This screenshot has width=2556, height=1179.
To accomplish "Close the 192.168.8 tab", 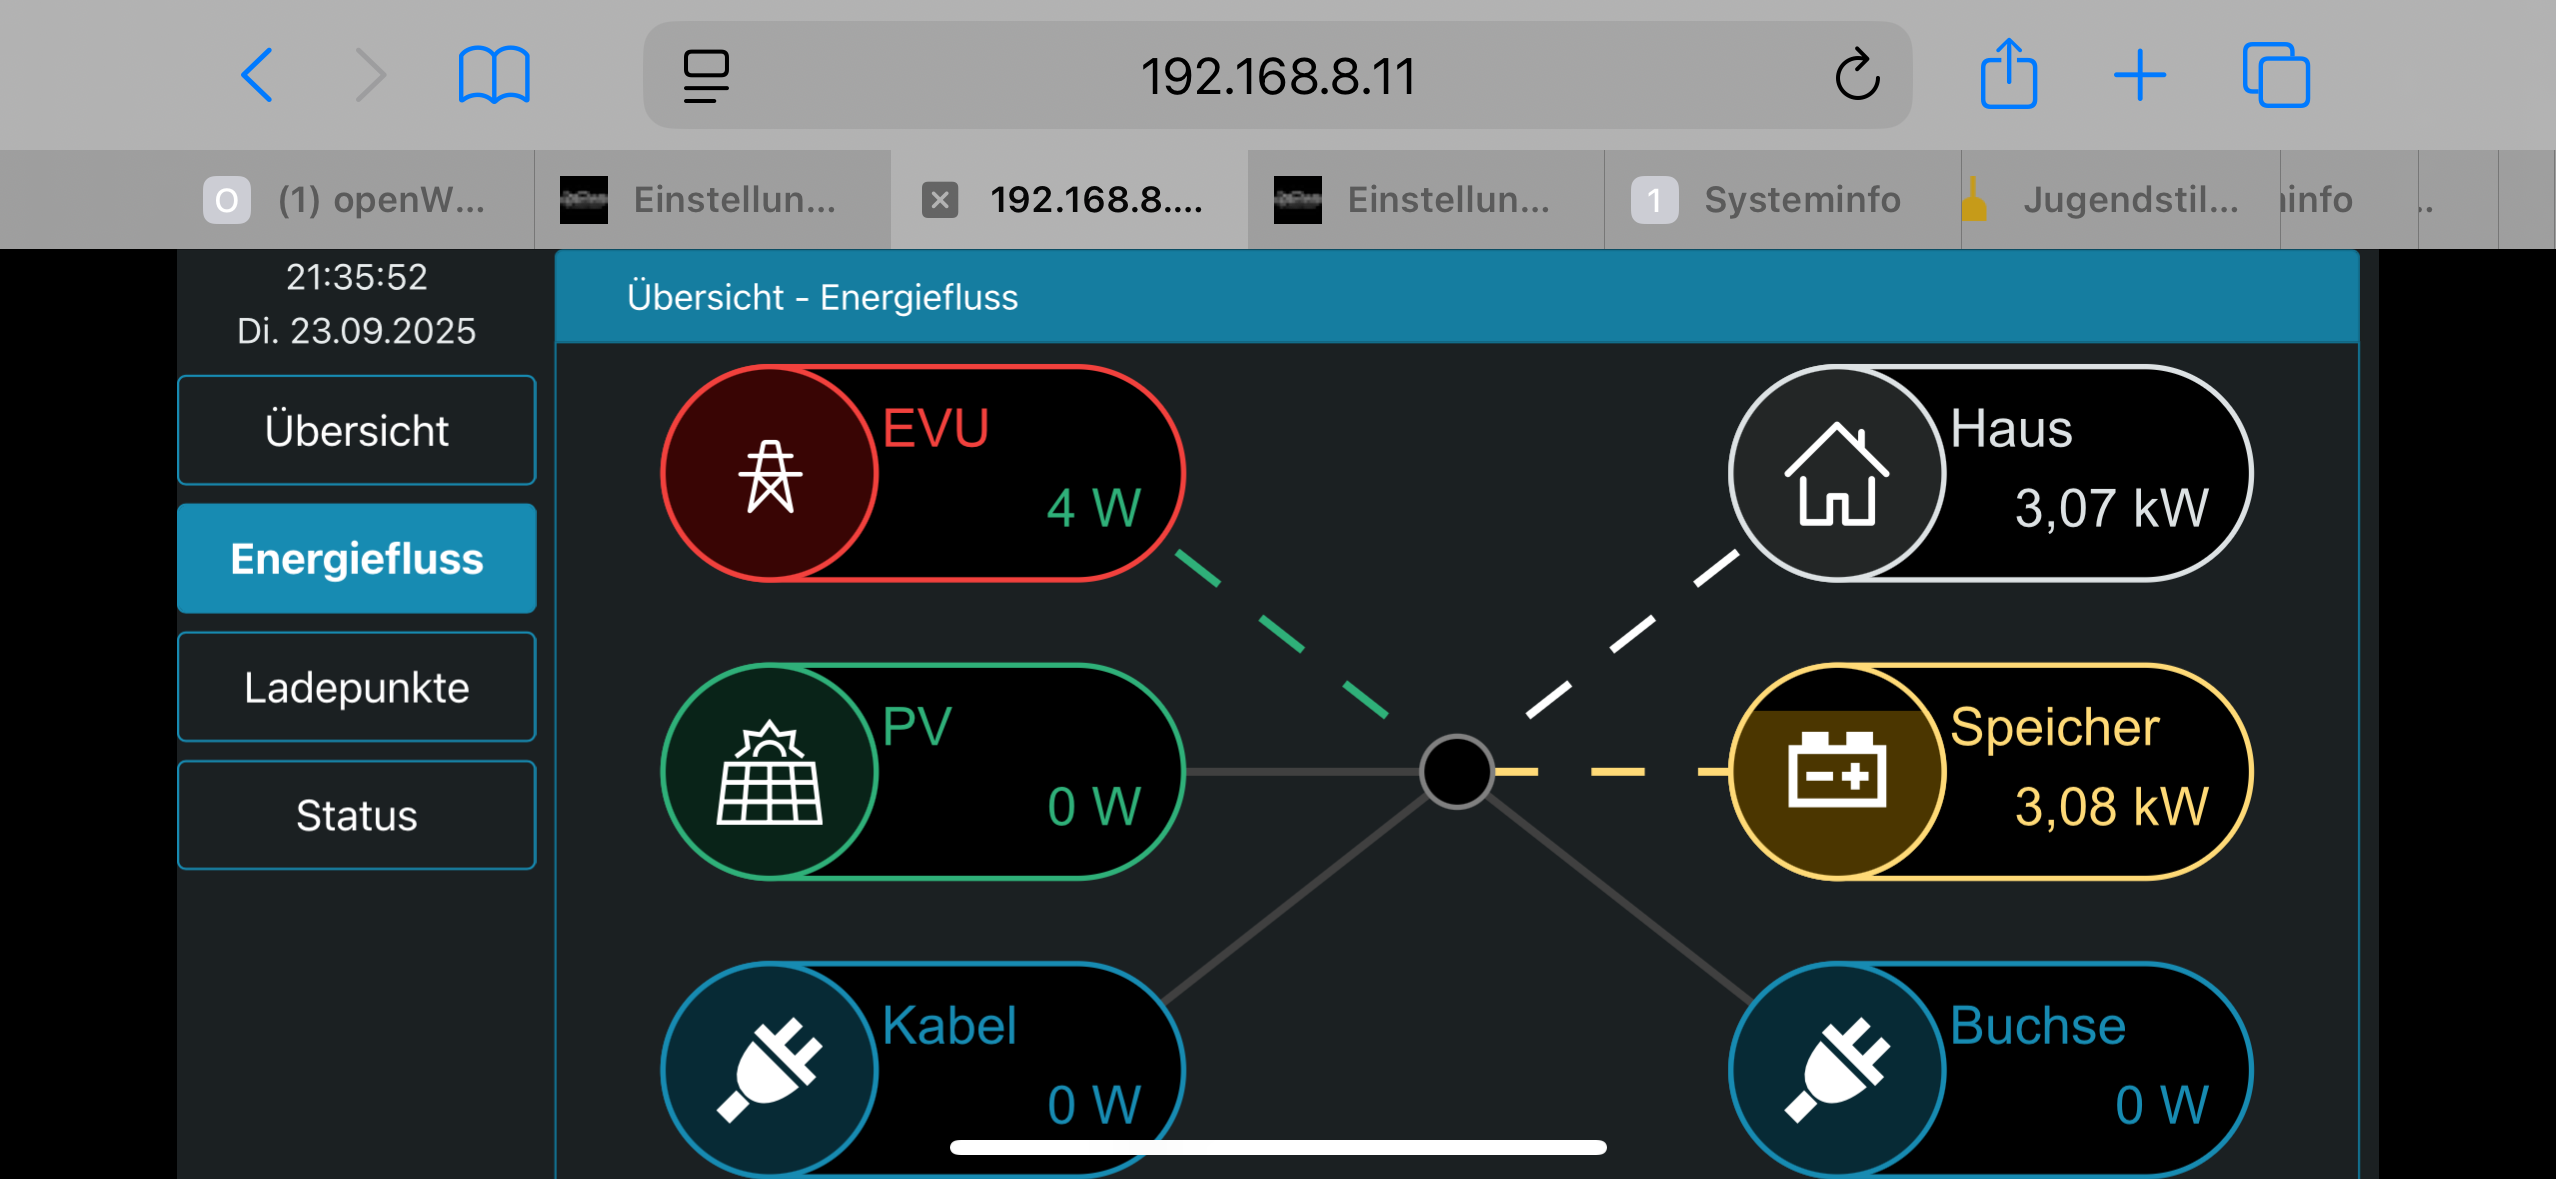I will pos(940,199).
